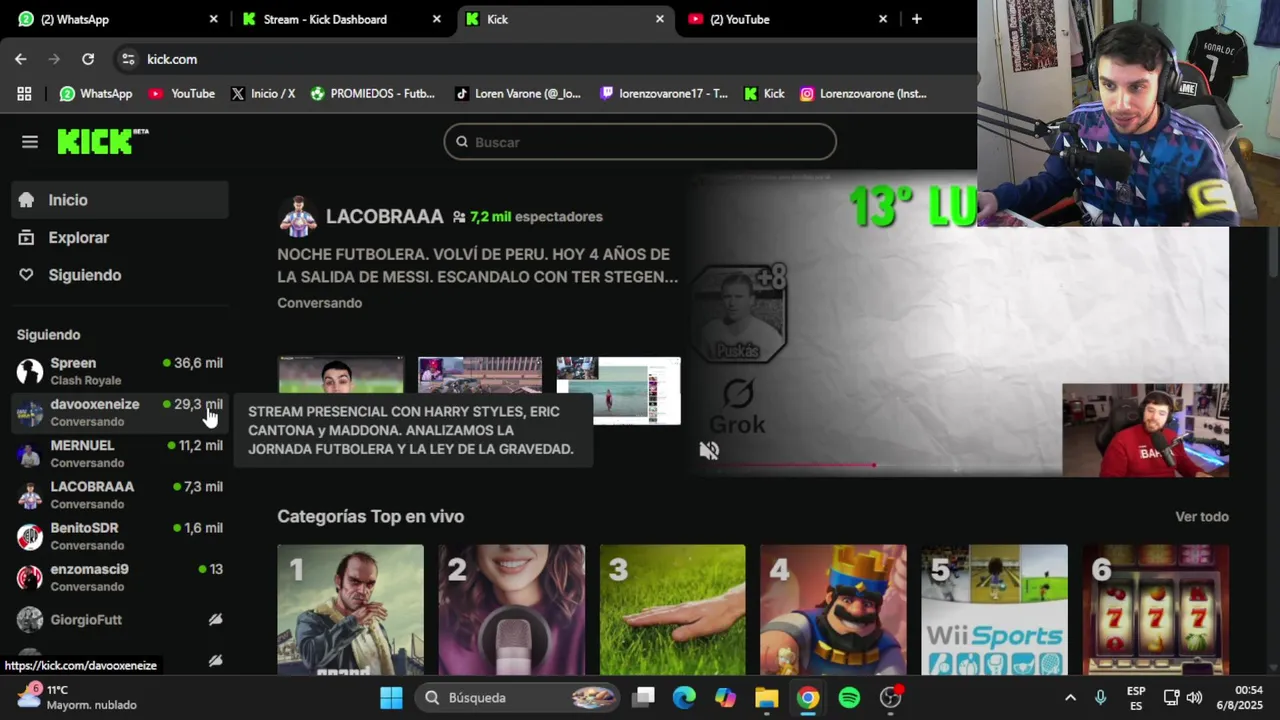Open category number 2 microphone card

(511, 610)
